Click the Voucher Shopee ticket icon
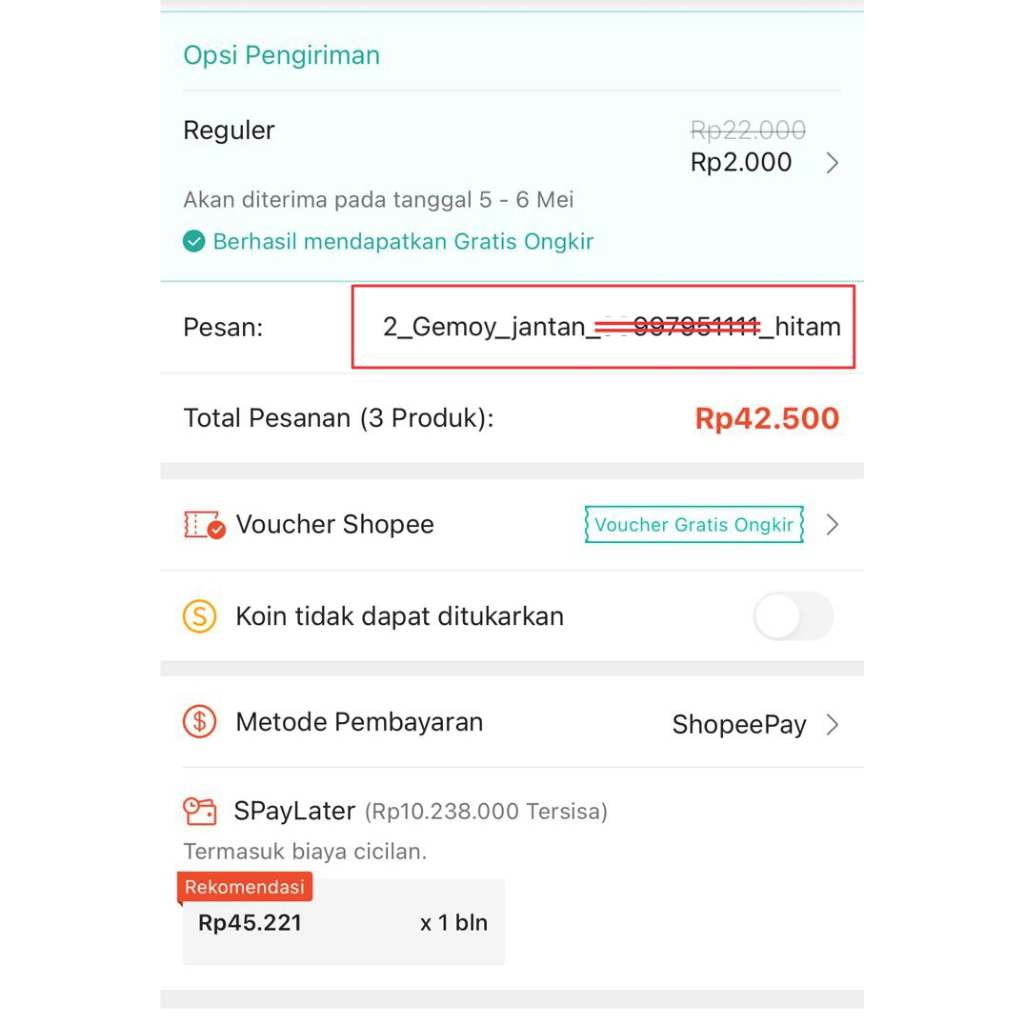This screenshot has height=1024, width=1024. coord(204,525)
